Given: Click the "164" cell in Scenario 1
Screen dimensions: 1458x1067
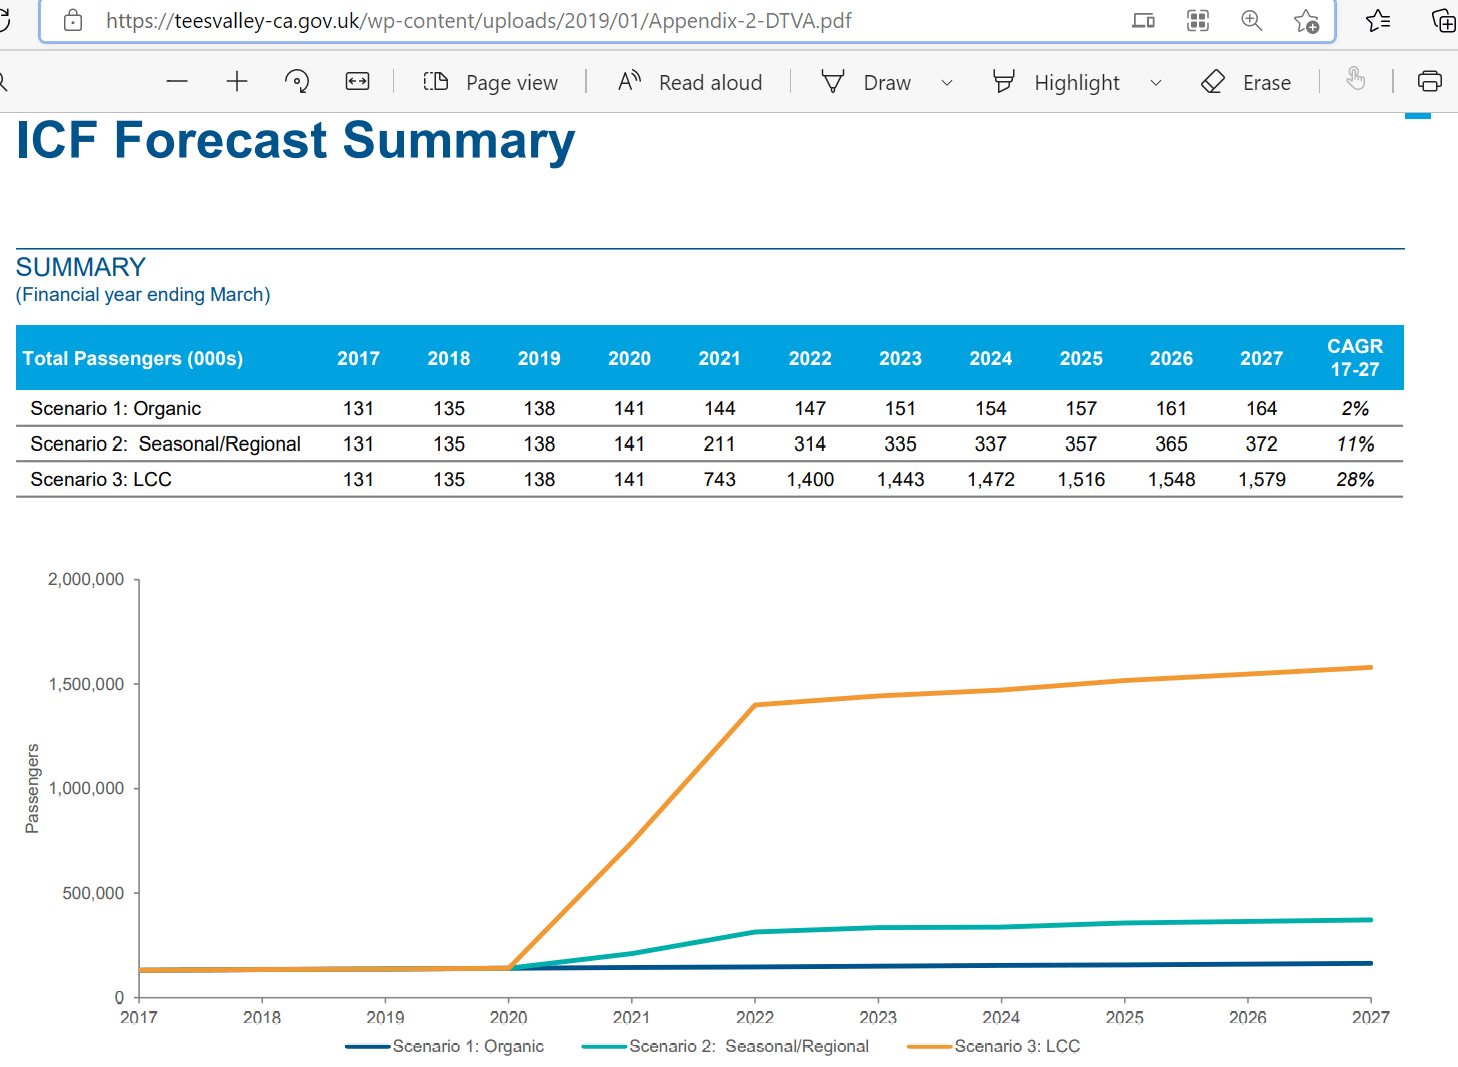Looking at the screenshot, I should [x=1262, y=408].
